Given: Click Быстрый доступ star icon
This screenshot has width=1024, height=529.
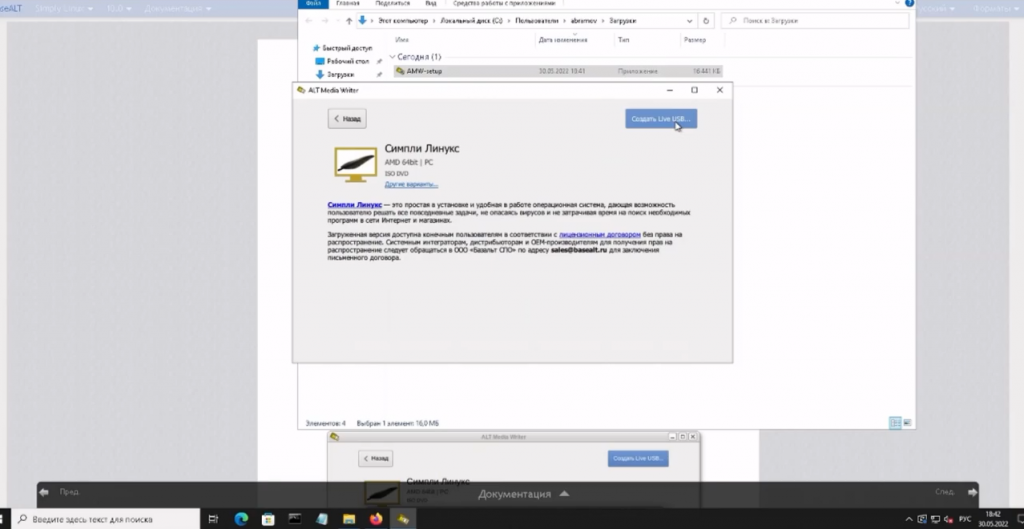Looking at the screenshot, I should tap(317, 48).
